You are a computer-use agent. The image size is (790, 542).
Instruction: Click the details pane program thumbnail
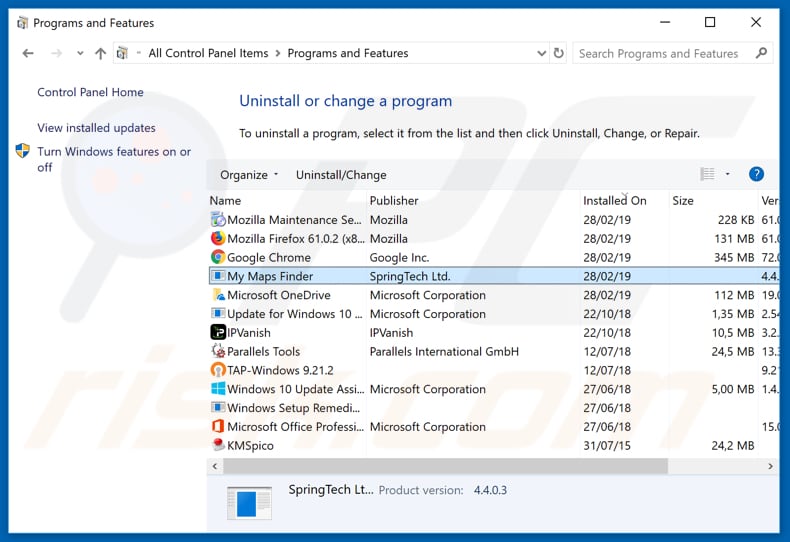pyautogui.click(x=249, y=503)
